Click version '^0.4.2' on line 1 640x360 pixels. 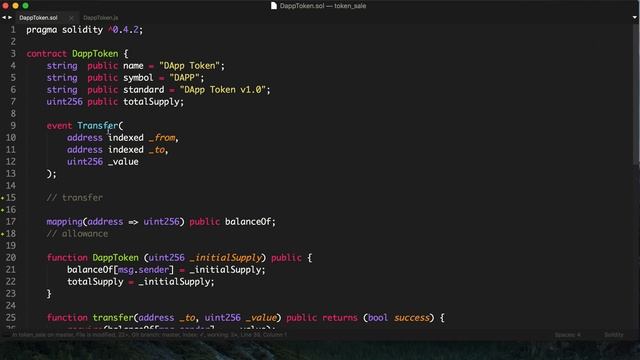(x=123, y=30)
